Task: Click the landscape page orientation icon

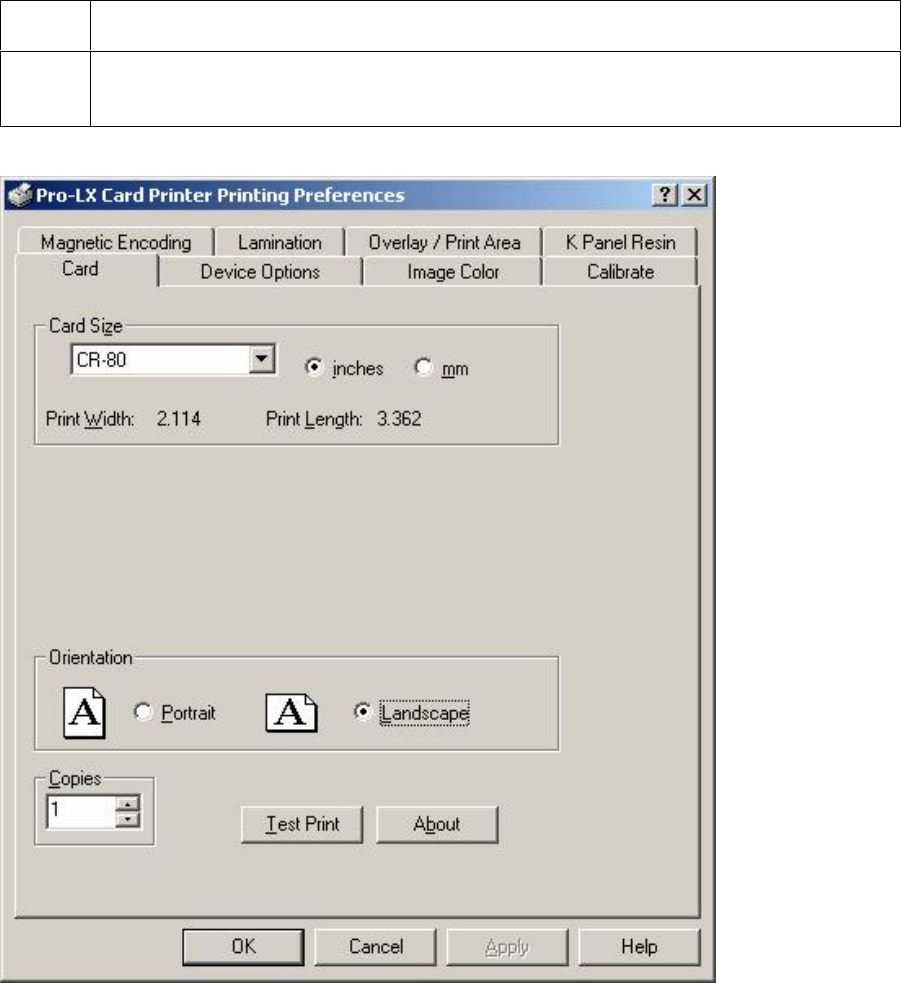Action: click(291, 713)
